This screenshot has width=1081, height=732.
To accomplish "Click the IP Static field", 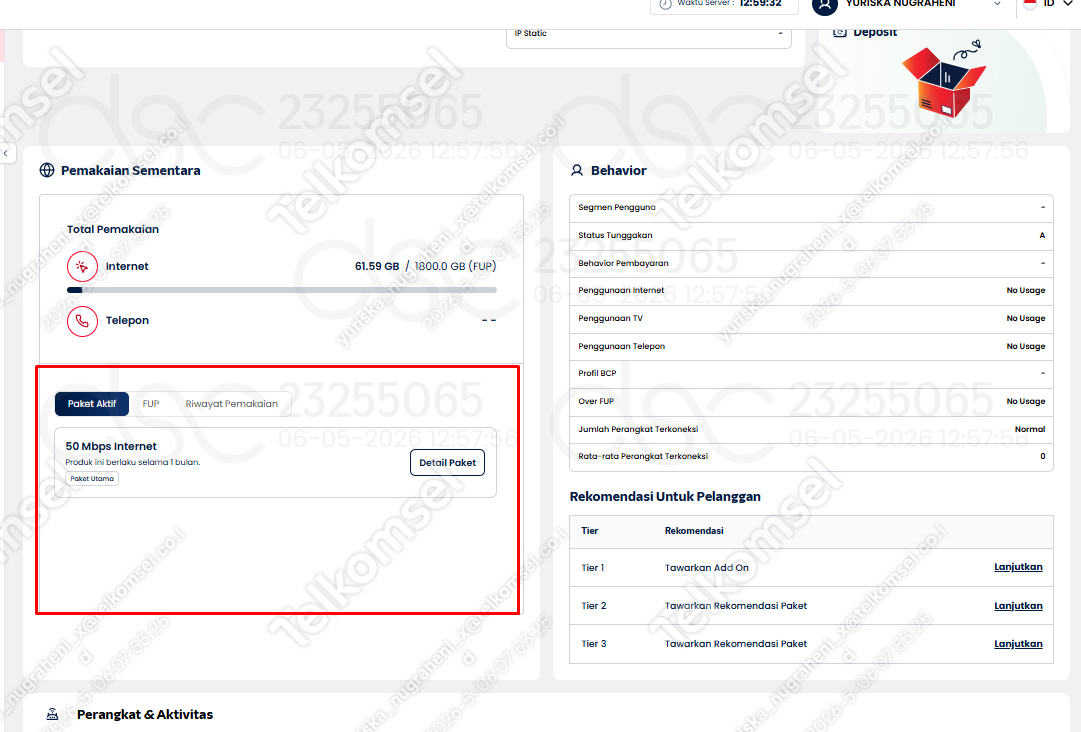I will click(649, 34).
